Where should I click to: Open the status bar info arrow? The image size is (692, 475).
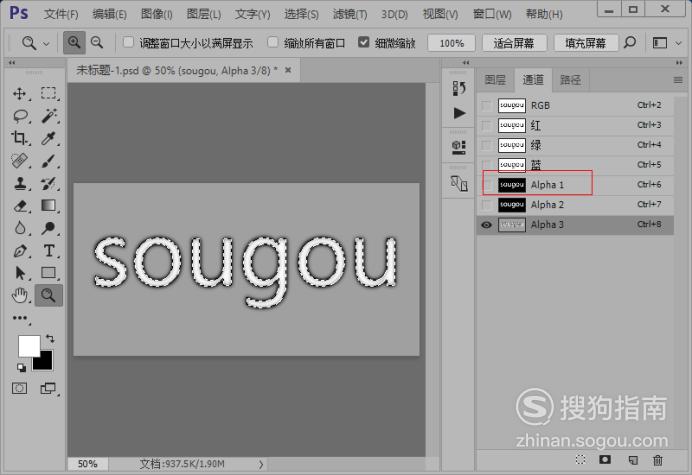click(x=261, y=464)
